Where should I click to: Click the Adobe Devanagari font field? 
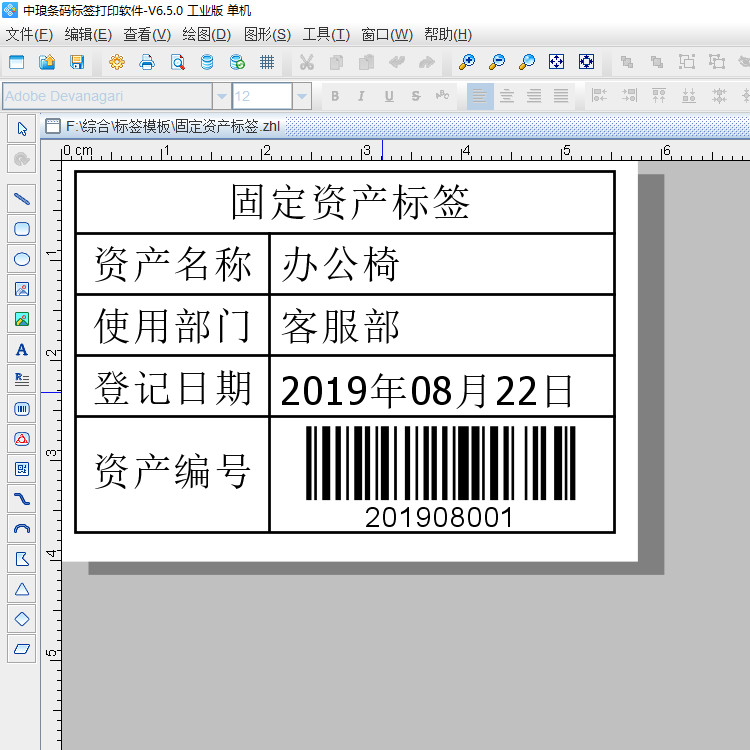click(108, 96)
